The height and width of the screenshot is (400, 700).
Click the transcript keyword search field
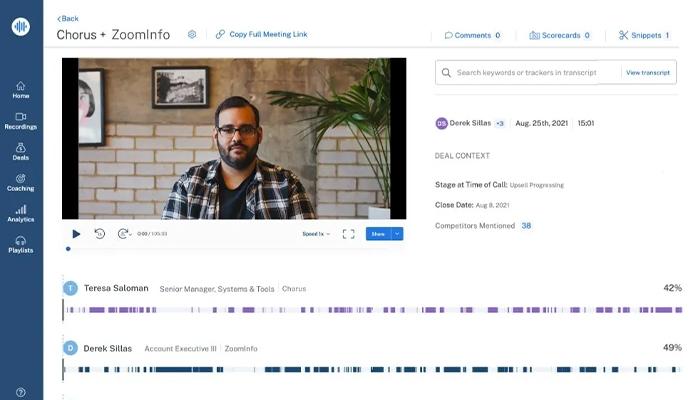tap(527, 72)
